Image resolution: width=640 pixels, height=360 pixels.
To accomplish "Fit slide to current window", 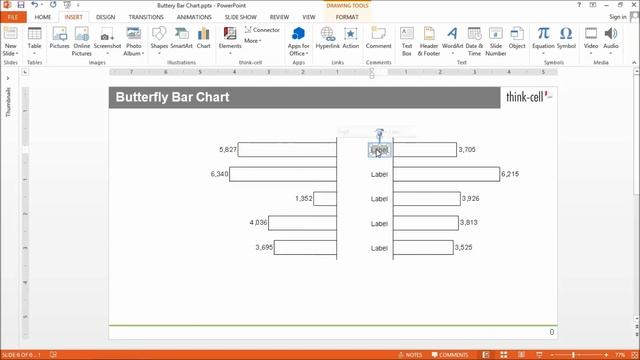I will [634, 355].
